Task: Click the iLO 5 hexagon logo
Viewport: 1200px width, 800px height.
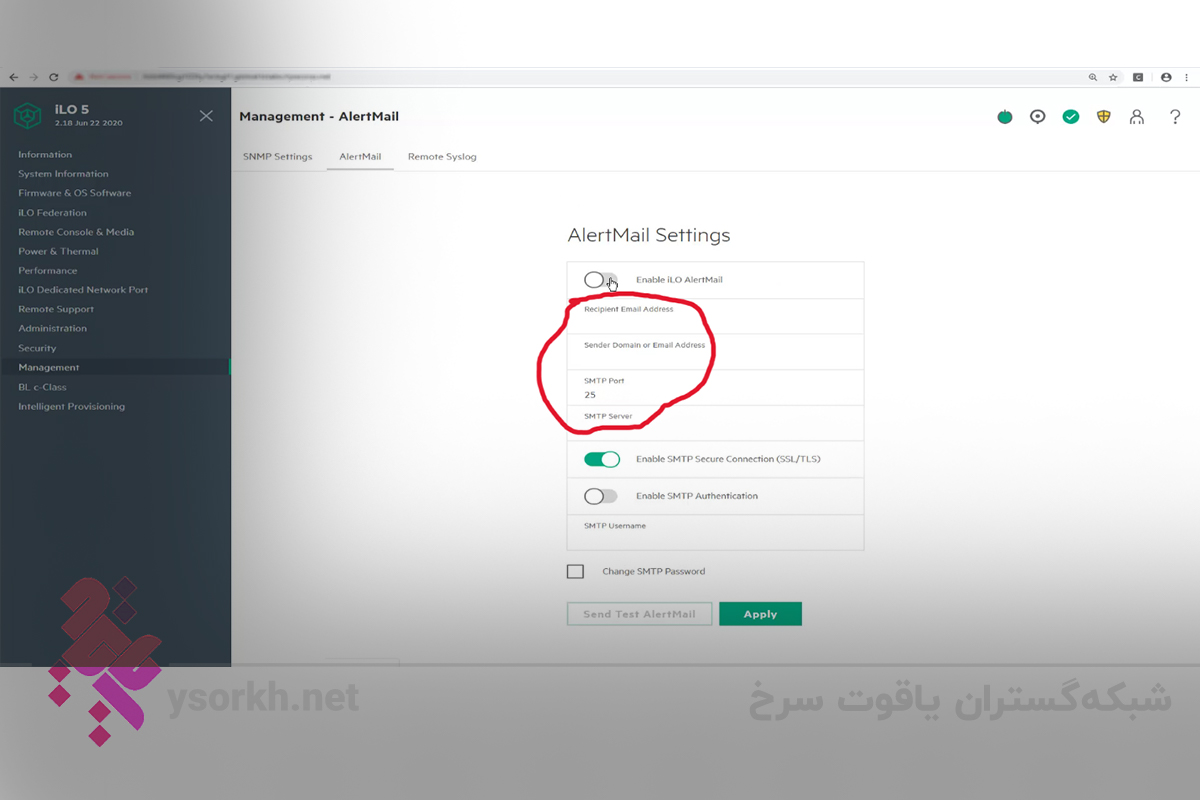Action: (x=28, y=116)
